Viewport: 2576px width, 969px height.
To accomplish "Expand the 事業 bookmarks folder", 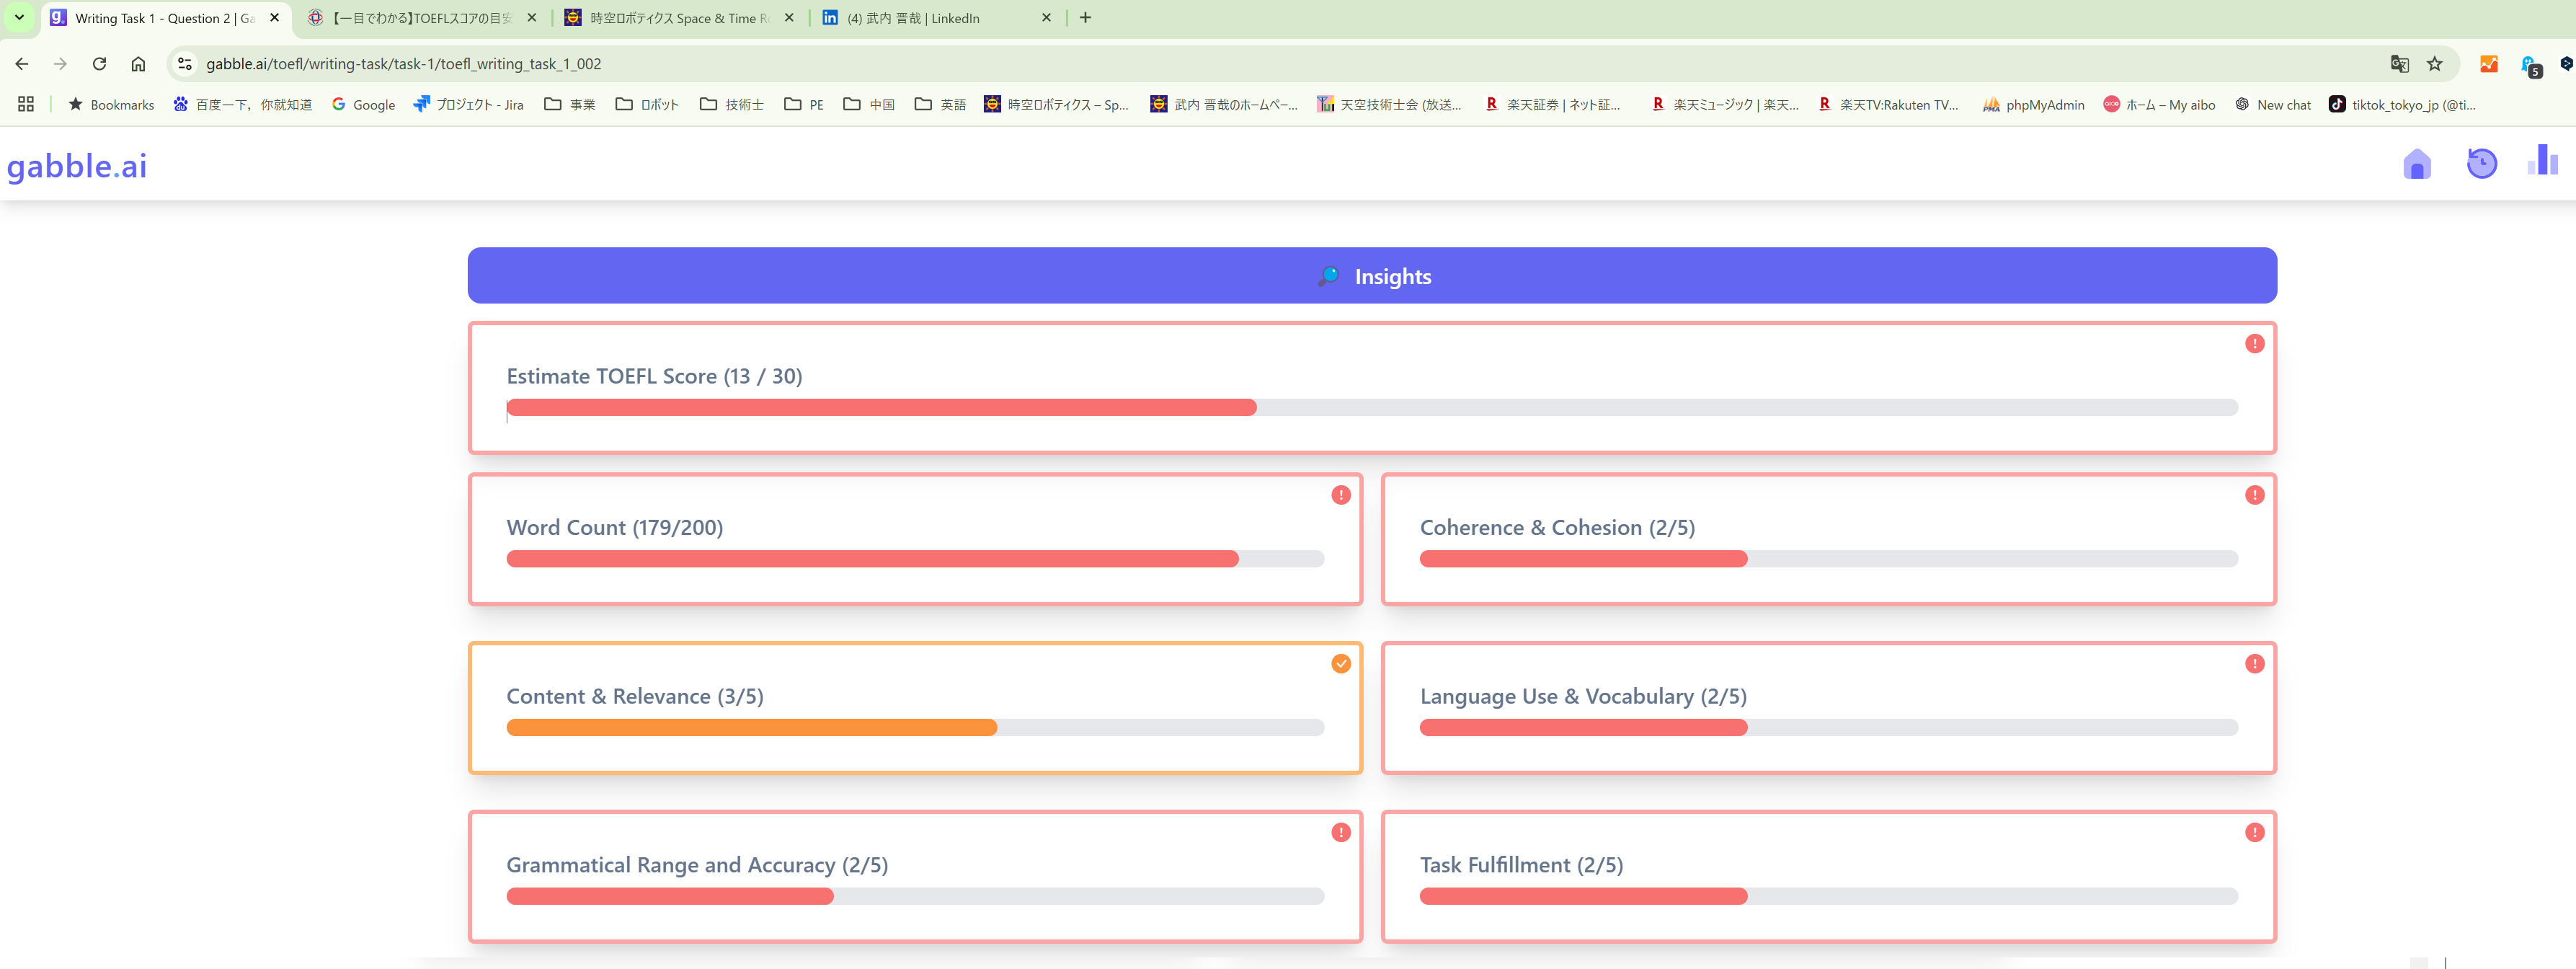I will [569, 104].
